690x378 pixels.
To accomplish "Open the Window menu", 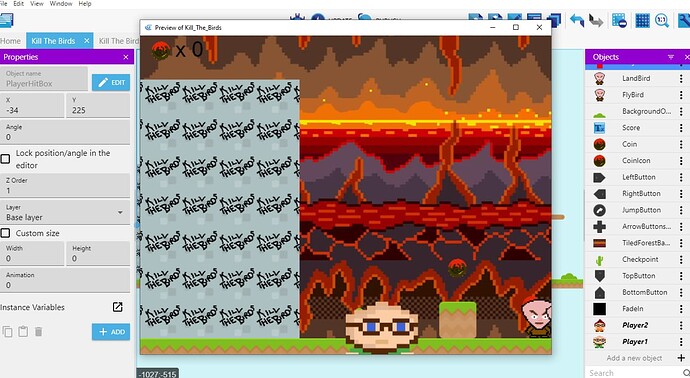I will pos(61,4).
